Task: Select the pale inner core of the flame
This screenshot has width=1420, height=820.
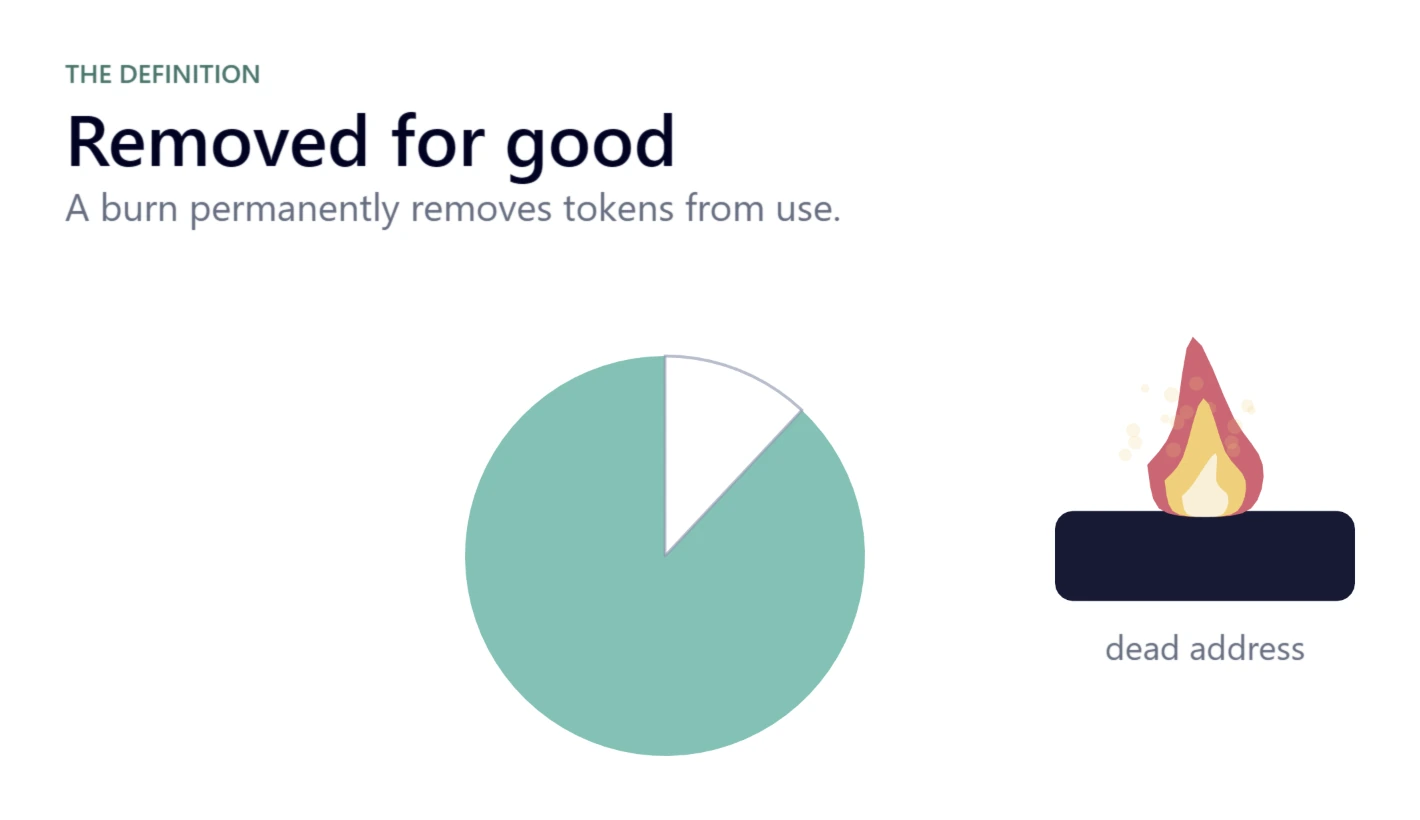Action: pos(1206,490)
